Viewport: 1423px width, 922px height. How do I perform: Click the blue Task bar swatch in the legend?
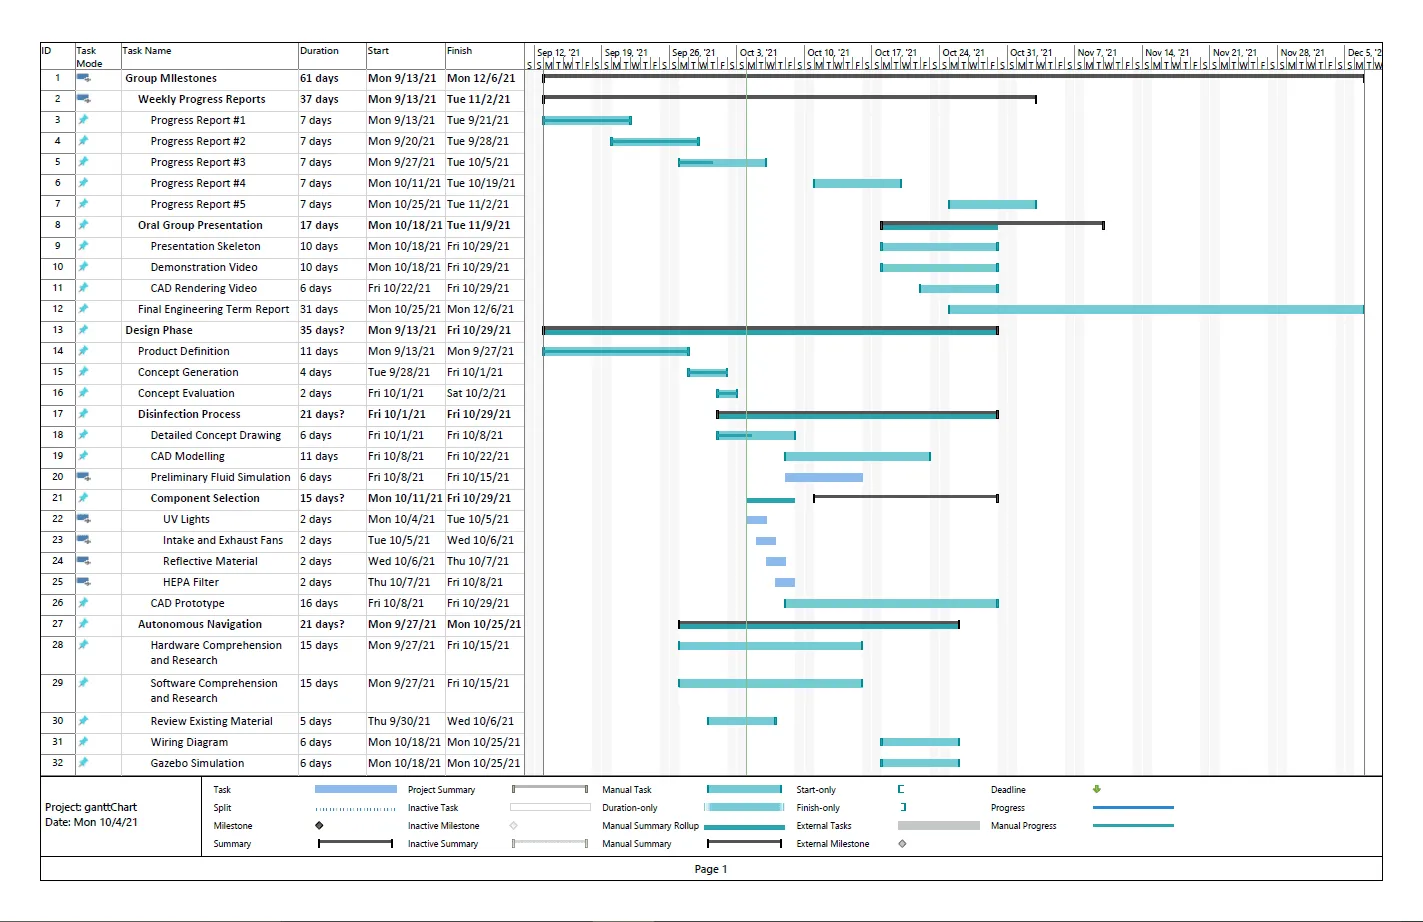pyautogui.click(x=355, y=790)
